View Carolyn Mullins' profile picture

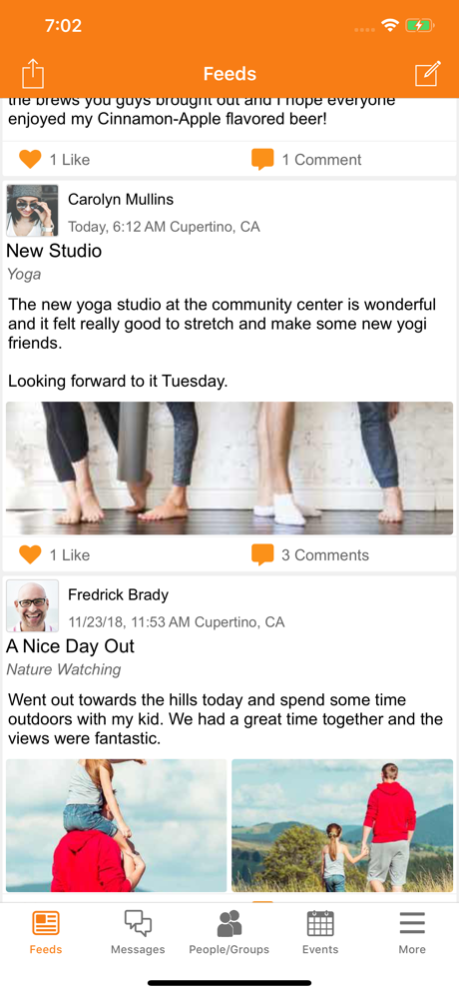point(32,211)
